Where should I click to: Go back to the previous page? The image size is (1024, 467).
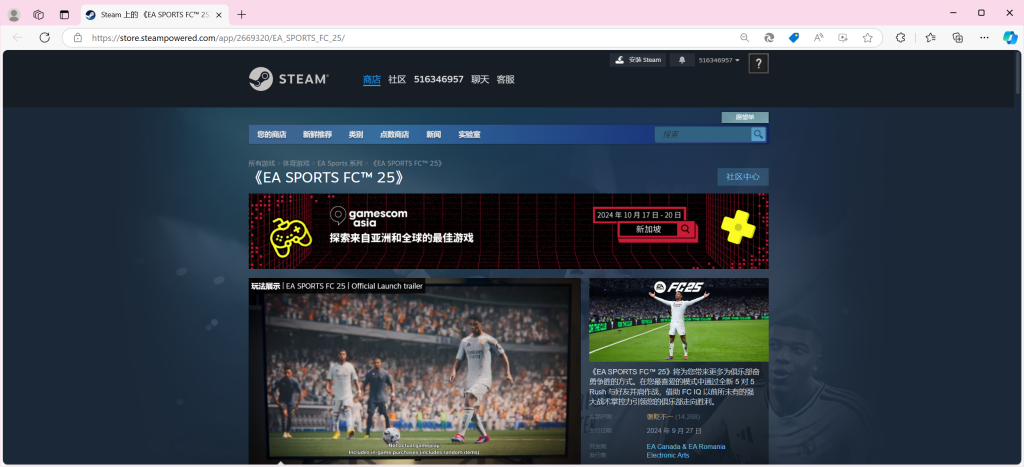click(18, 38)
